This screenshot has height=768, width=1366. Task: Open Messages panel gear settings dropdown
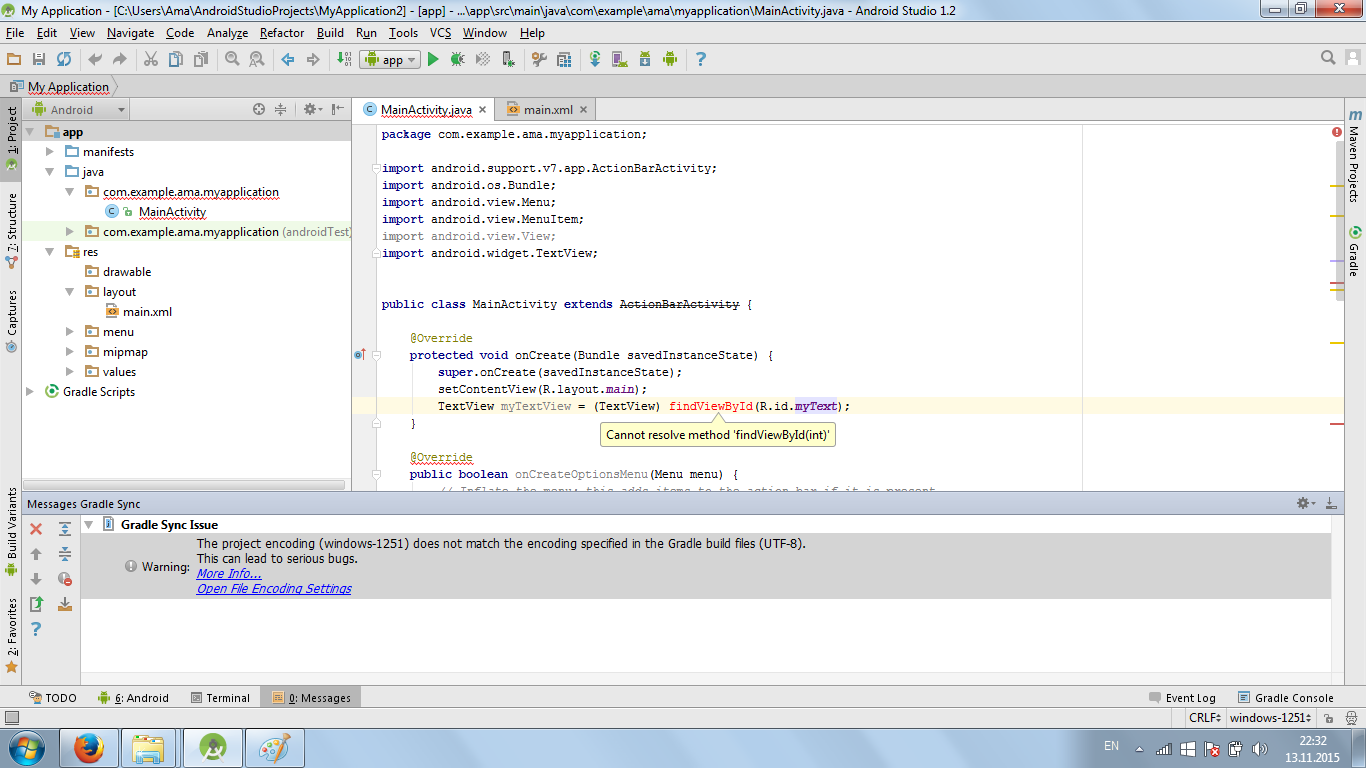point(1305,504)
